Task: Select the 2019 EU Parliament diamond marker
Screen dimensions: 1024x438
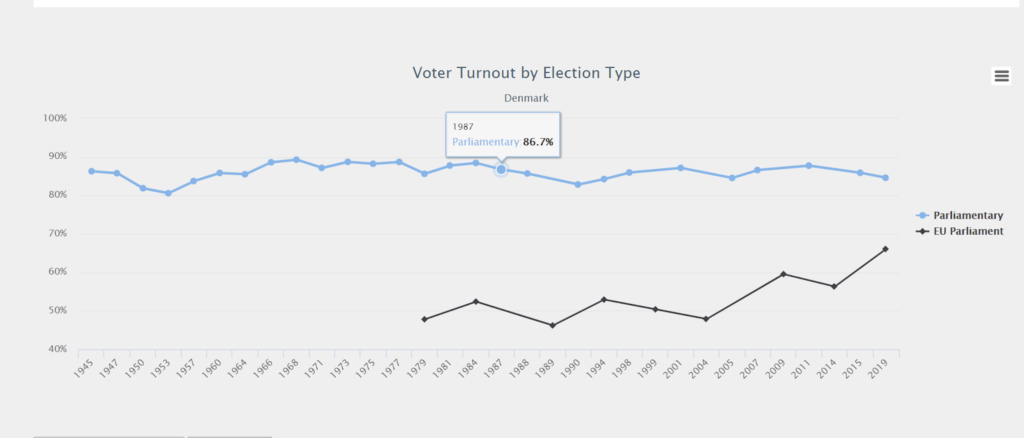Action: (885, 249)
